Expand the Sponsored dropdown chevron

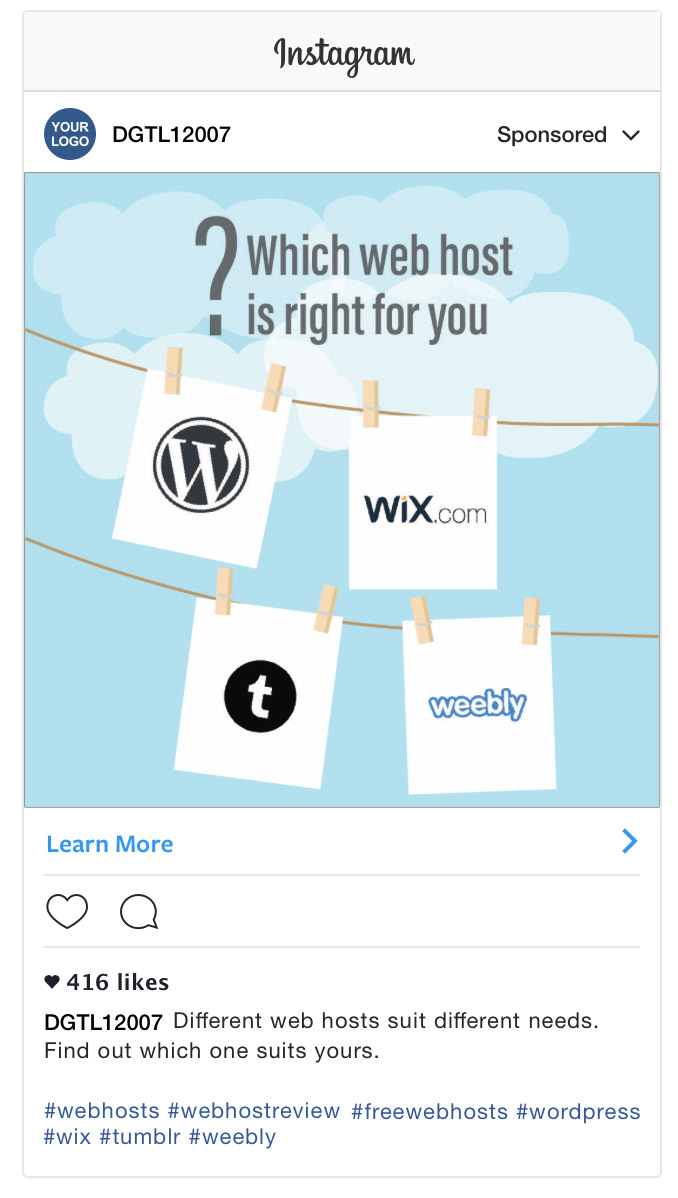(x=631, y=135)
